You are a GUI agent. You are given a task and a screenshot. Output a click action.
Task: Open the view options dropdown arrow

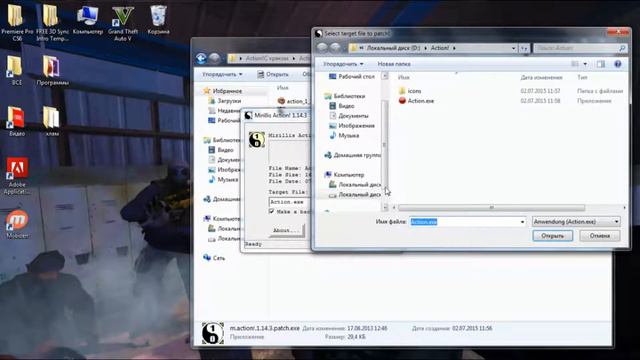(585, 64)
